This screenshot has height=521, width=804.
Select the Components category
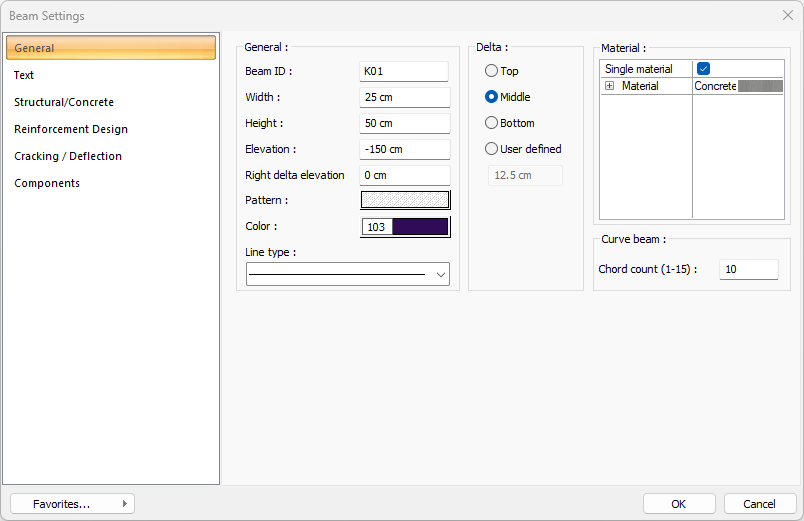coord(47,183)
